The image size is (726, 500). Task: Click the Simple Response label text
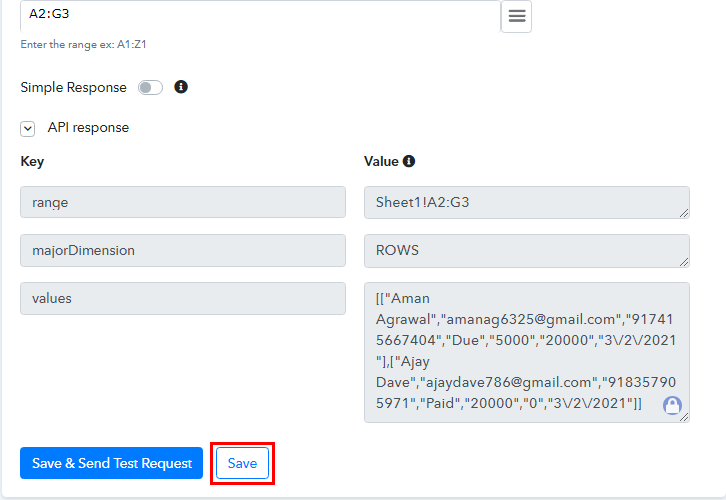point(73,88)
